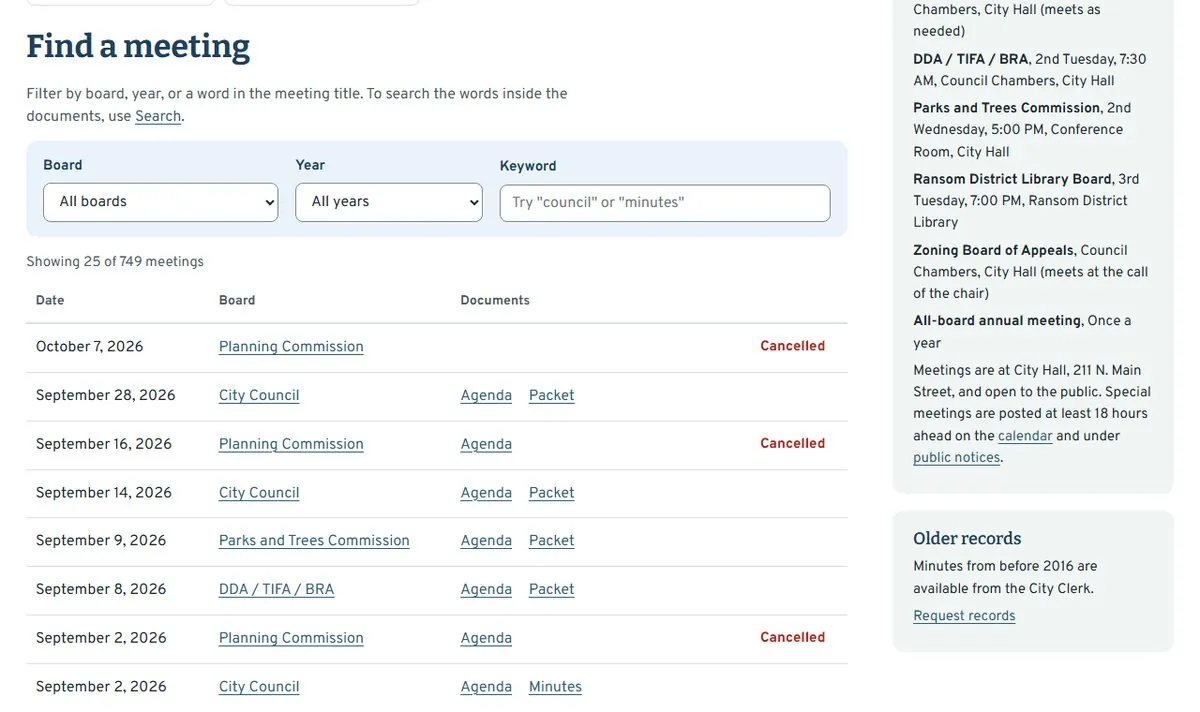1200x712 pixels.
Task: Click the 'Find a meeting' heading
Action: tap(138, 46)
